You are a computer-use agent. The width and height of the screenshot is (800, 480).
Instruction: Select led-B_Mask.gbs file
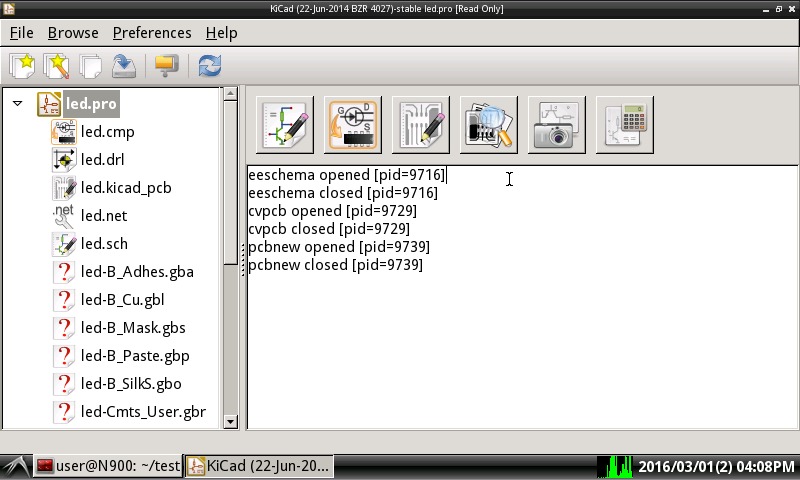point(133,328)
